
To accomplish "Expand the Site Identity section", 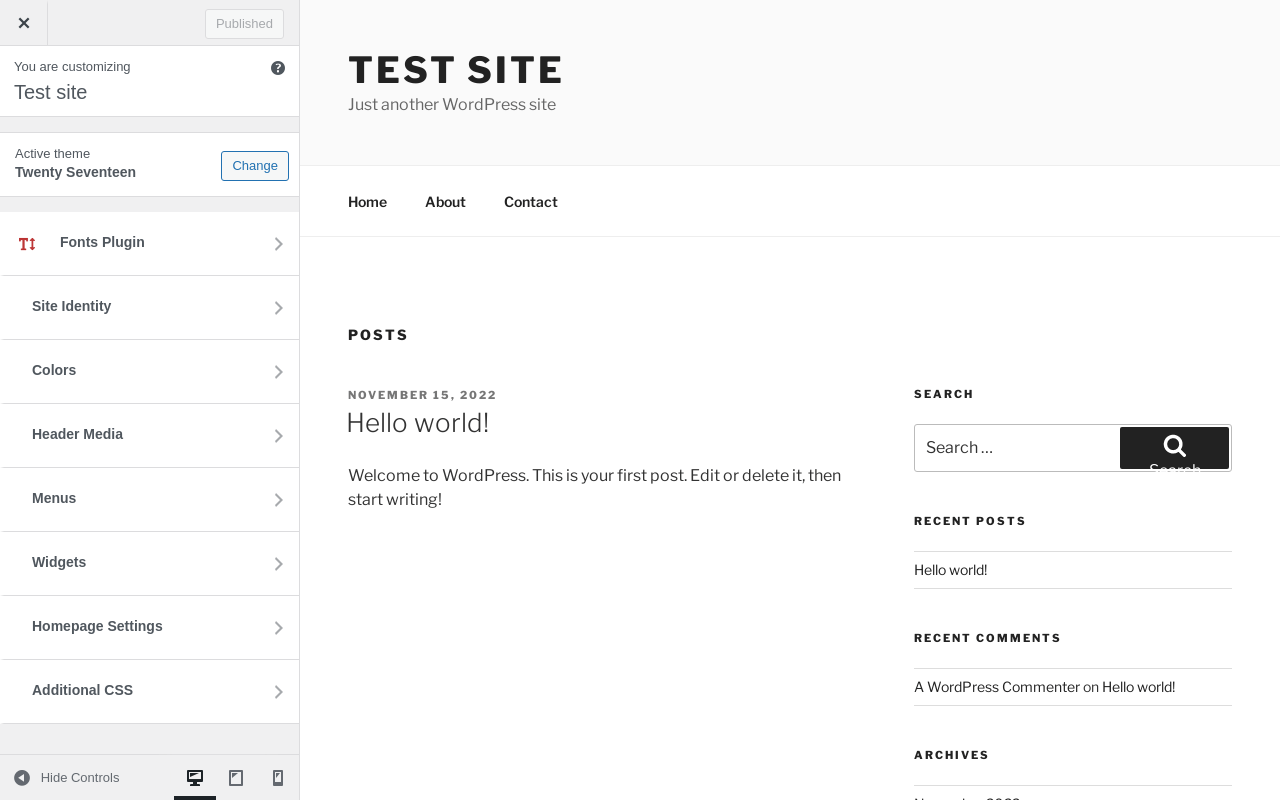I will tap(150, 307).
